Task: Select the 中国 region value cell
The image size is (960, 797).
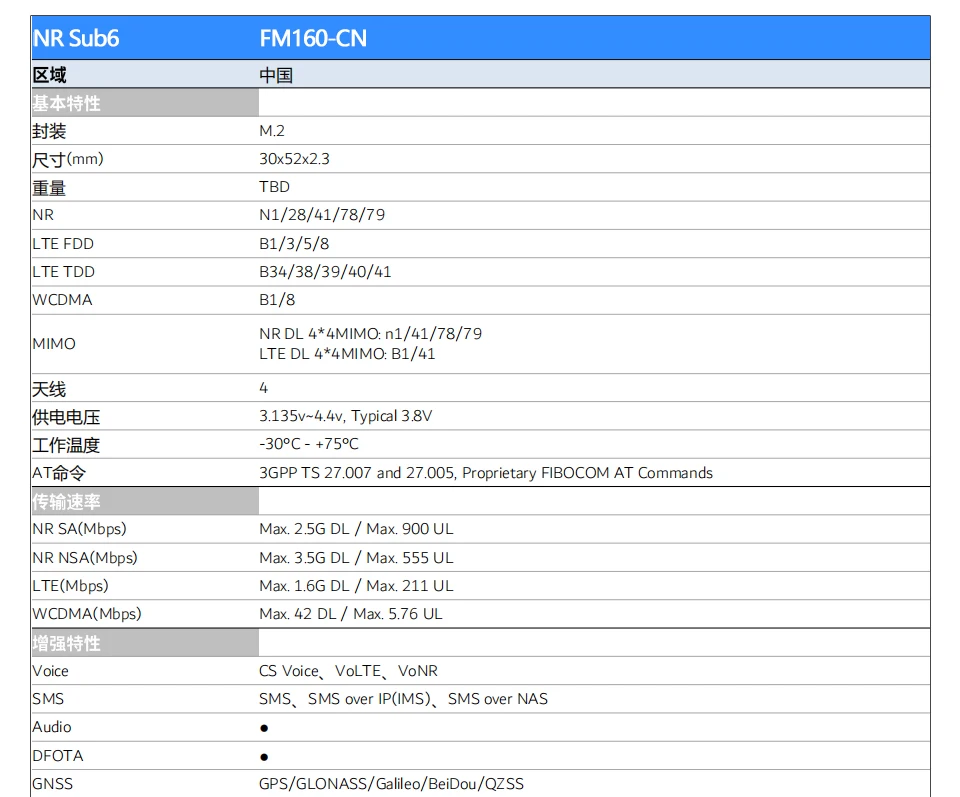Action: pos(276,75)
